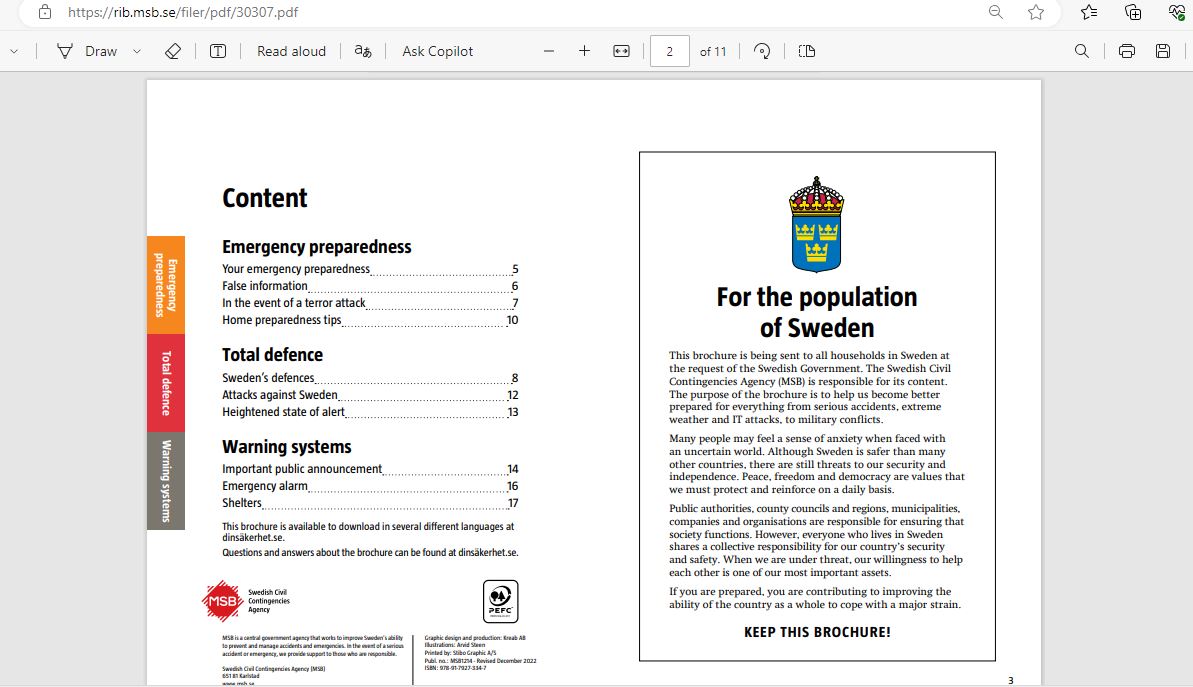This screenshot has height=687, width=1193.
Task: Click the site info lock icon
Action: [45, 12]
